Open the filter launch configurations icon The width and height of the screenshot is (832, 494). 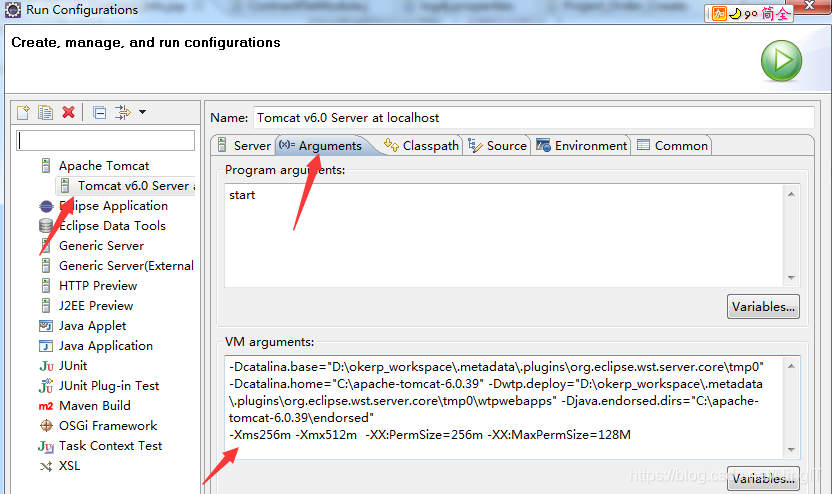coord(123,112)
